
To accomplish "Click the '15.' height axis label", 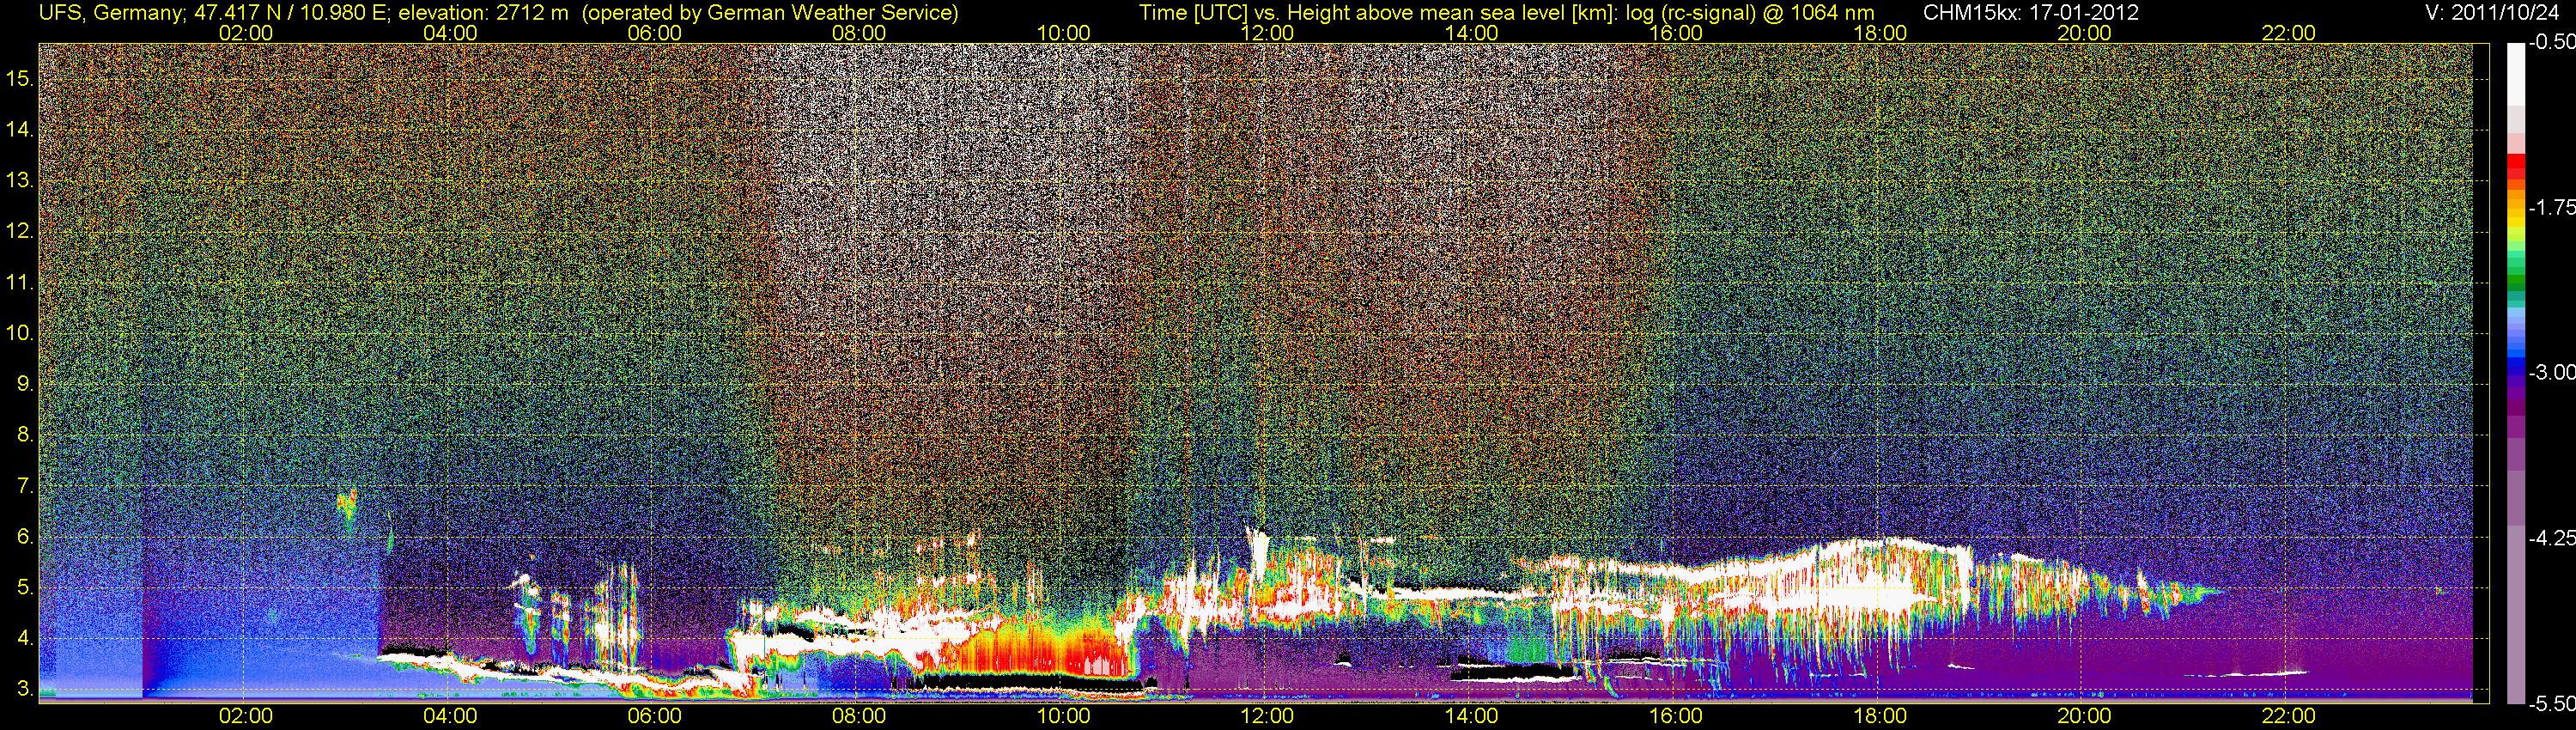I will coord(20,78).
